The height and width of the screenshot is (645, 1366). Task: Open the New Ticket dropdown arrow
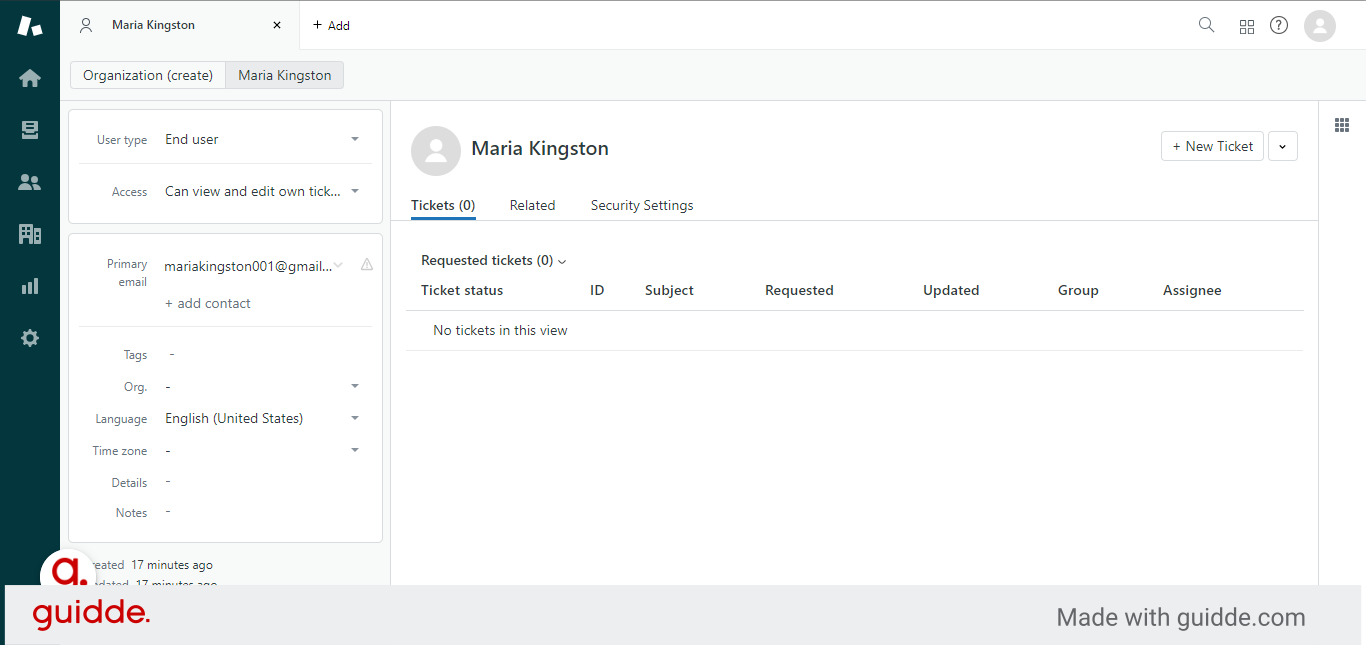tap(1282, 145)
